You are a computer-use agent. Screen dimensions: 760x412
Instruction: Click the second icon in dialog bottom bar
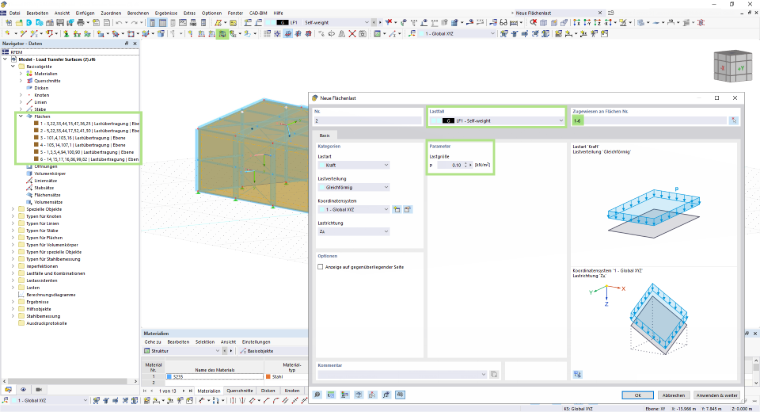[x=331, y=395]
